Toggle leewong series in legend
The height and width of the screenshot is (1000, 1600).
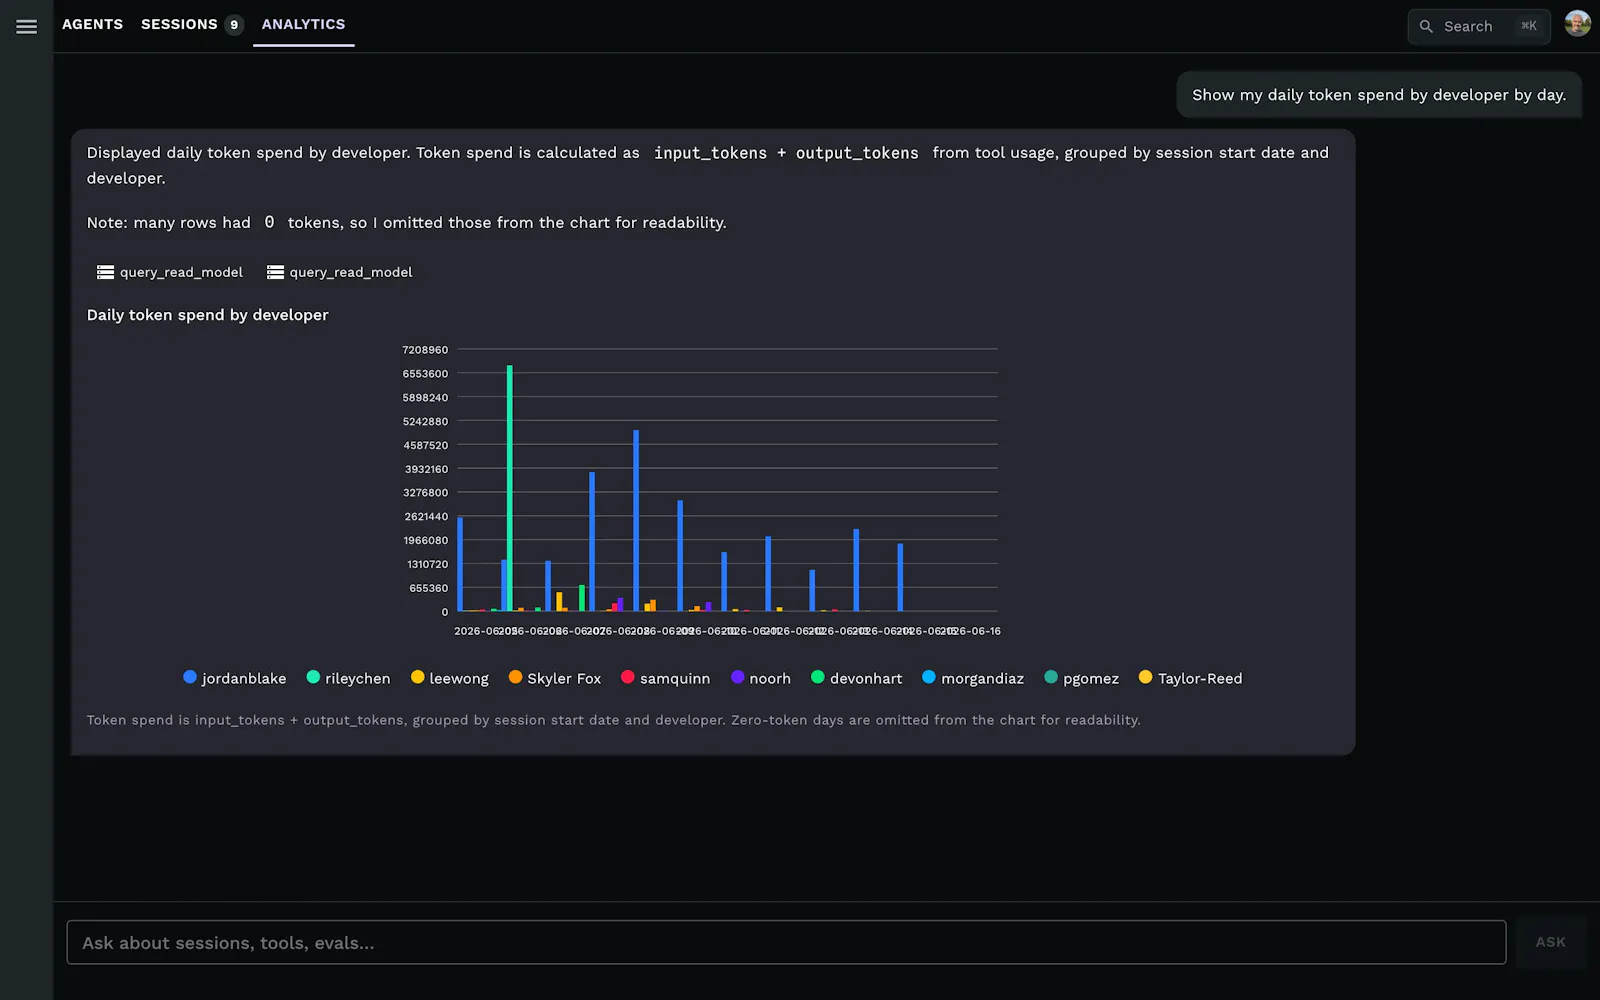tap(450, 678)
